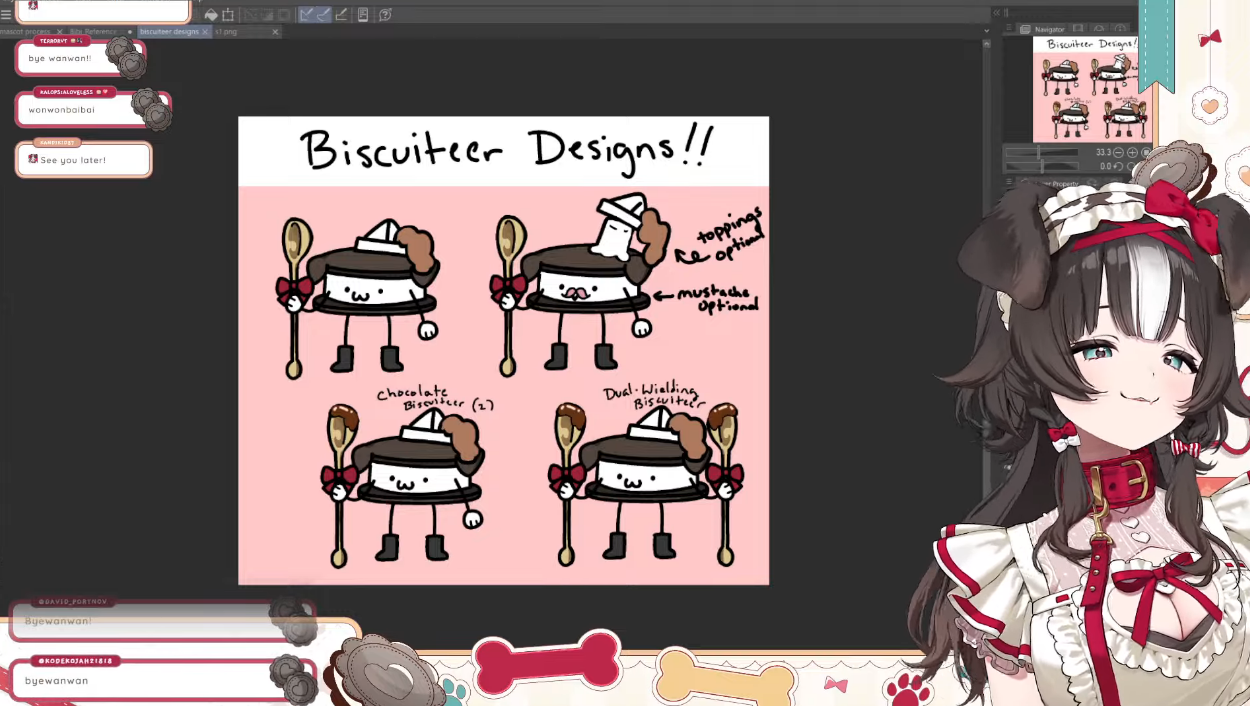Open the hamburger menu at top left

point(6,14)
